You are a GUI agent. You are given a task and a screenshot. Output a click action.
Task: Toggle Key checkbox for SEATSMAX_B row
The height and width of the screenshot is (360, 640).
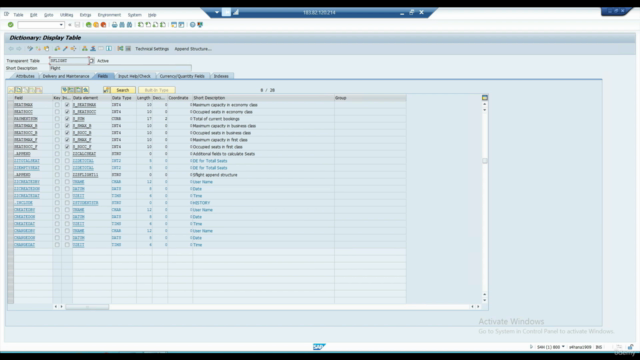click(57, 126)
